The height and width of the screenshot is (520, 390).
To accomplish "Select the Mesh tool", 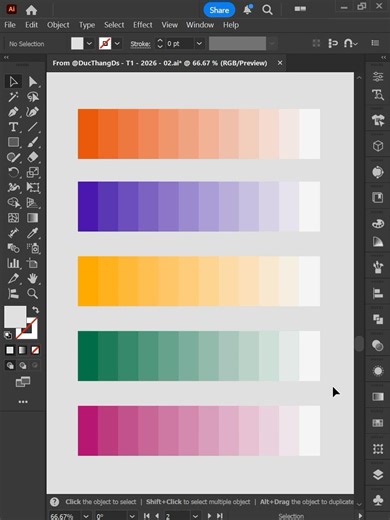I will tap(13, 218).
